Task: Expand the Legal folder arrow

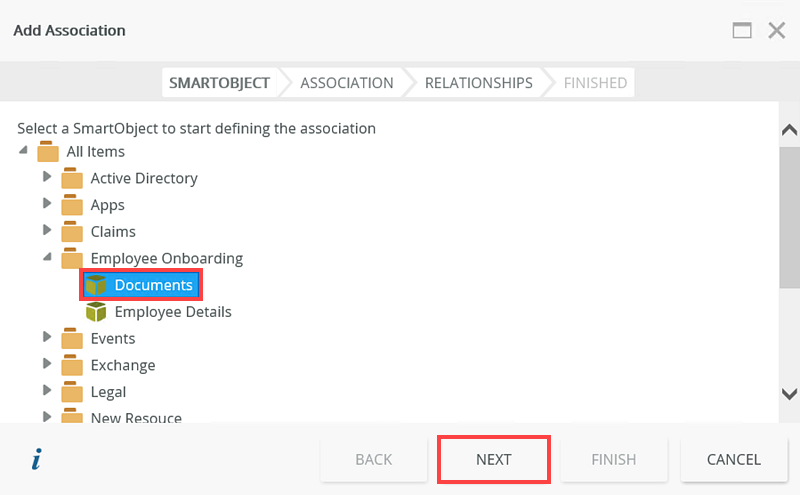Action: point(47,390)
